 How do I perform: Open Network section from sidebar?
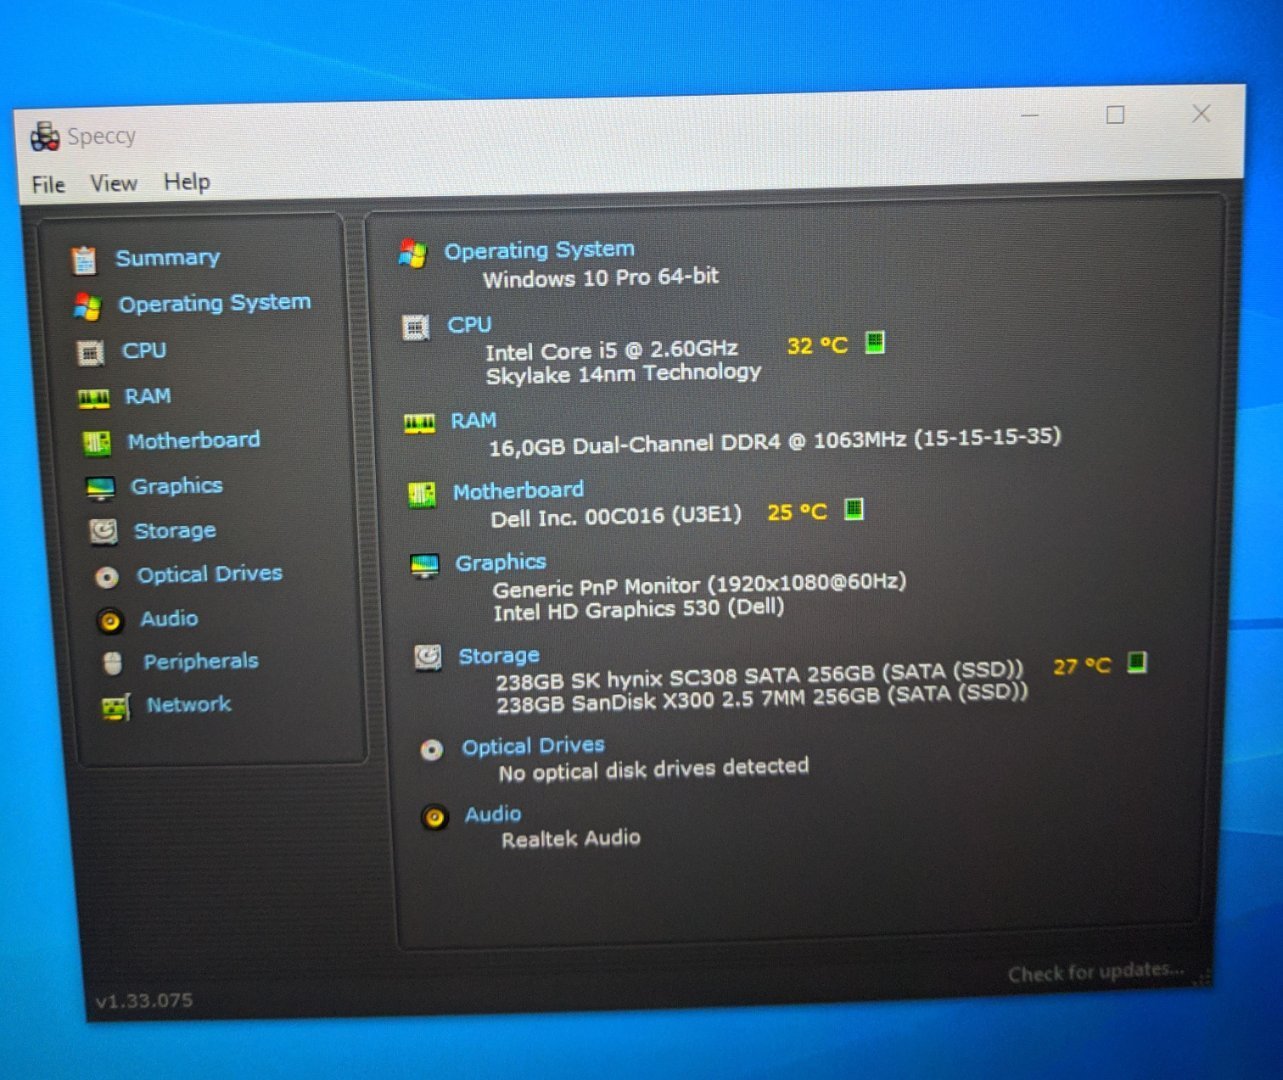pos(188,705)
